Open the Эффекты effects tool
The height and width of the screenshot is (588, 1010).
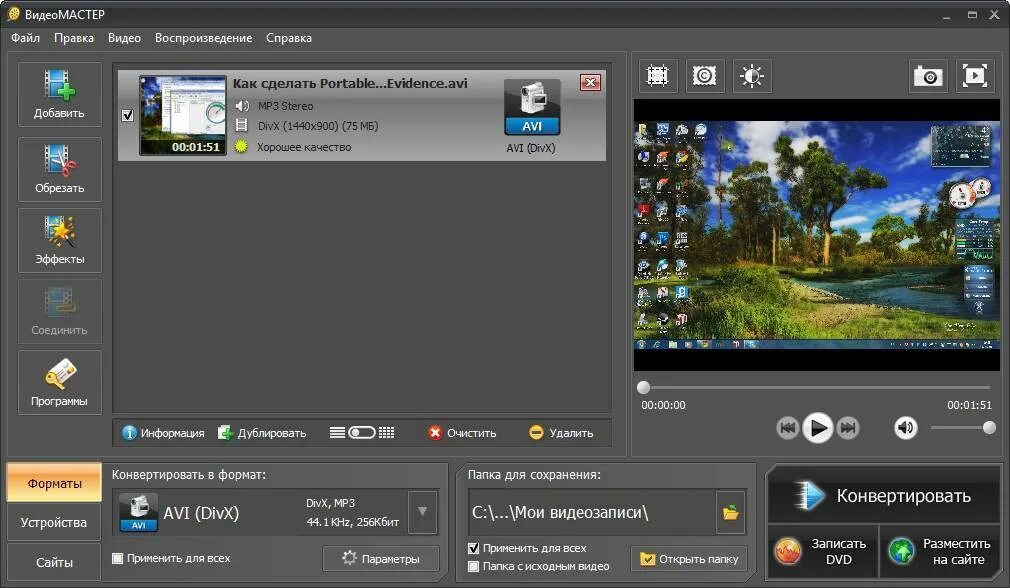pyautogui.click(x=59, y=240)
